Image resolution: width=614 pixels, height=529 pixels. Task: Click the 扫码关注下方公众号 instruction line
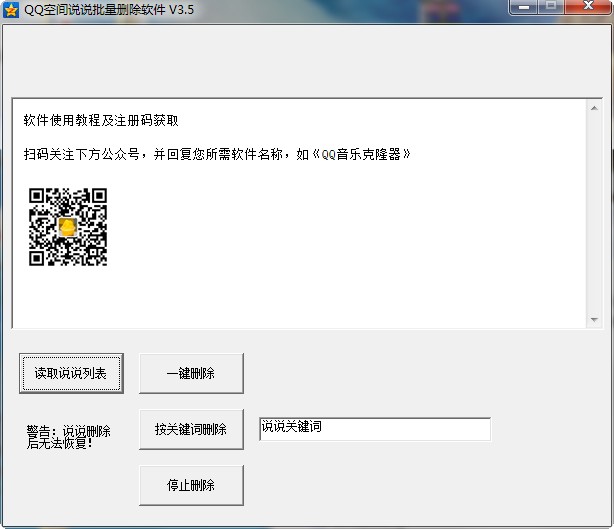pos(150,154)
